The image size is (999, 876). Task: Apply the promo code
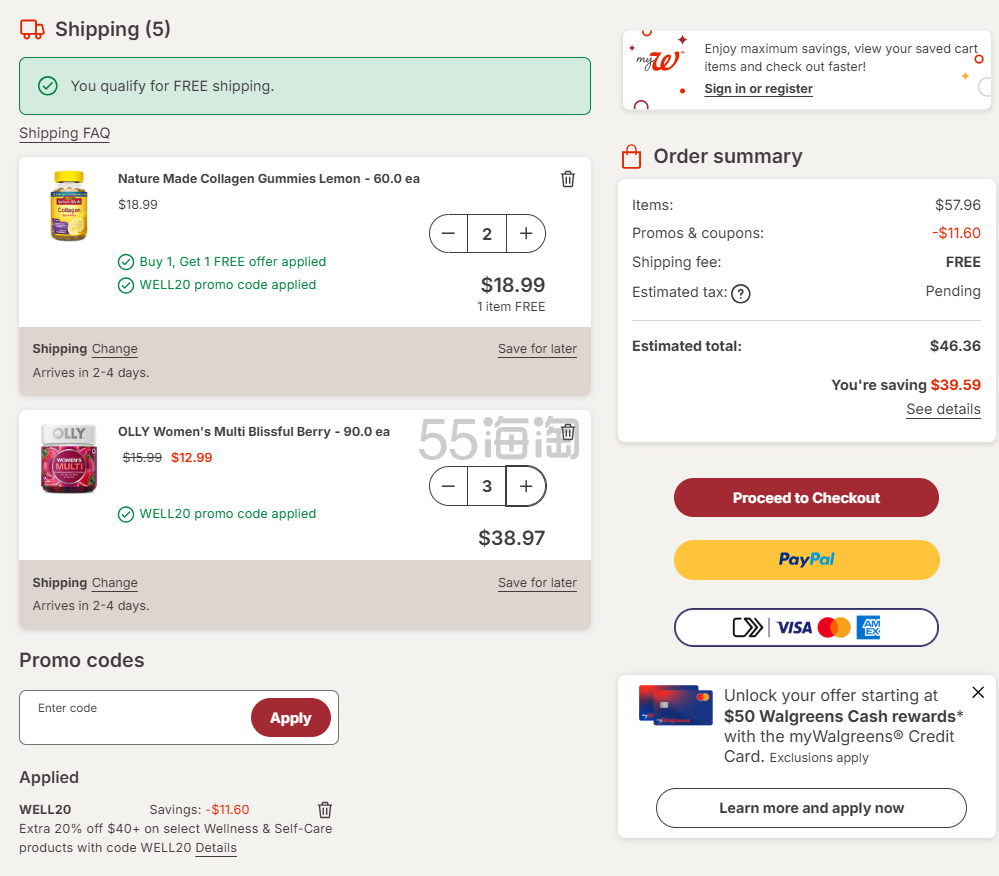pyautogui.click(x=291, y=718)
